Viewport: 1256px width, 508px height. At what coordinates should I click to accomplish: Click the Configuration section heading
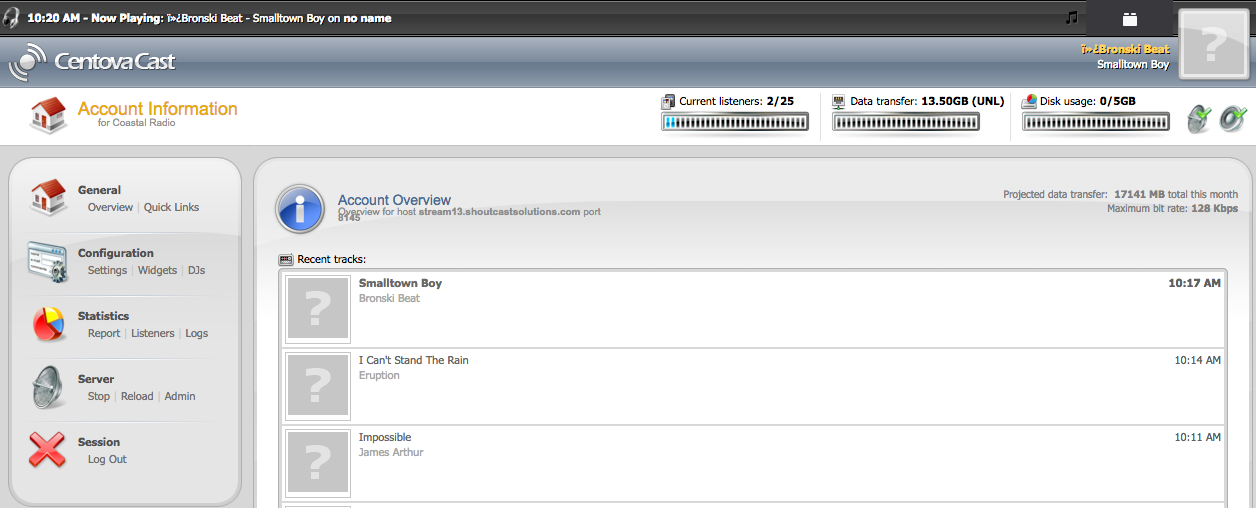pyautogui.click(x=116, y=253)
